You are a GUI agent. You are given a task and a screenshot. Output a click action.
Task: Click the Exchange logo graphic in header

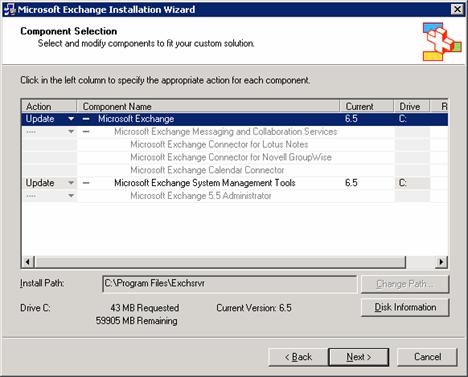[442, 42]
